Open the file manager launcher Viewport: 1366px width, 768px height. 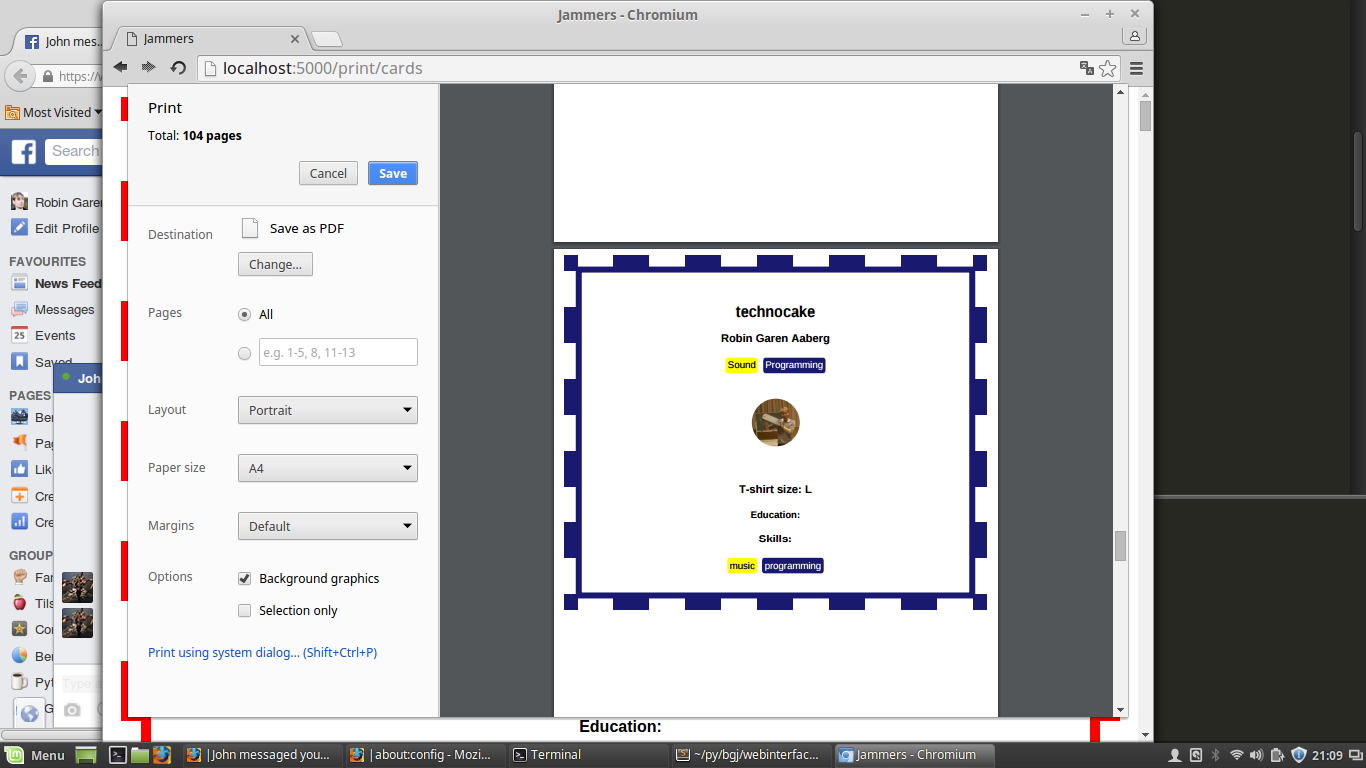139,755
